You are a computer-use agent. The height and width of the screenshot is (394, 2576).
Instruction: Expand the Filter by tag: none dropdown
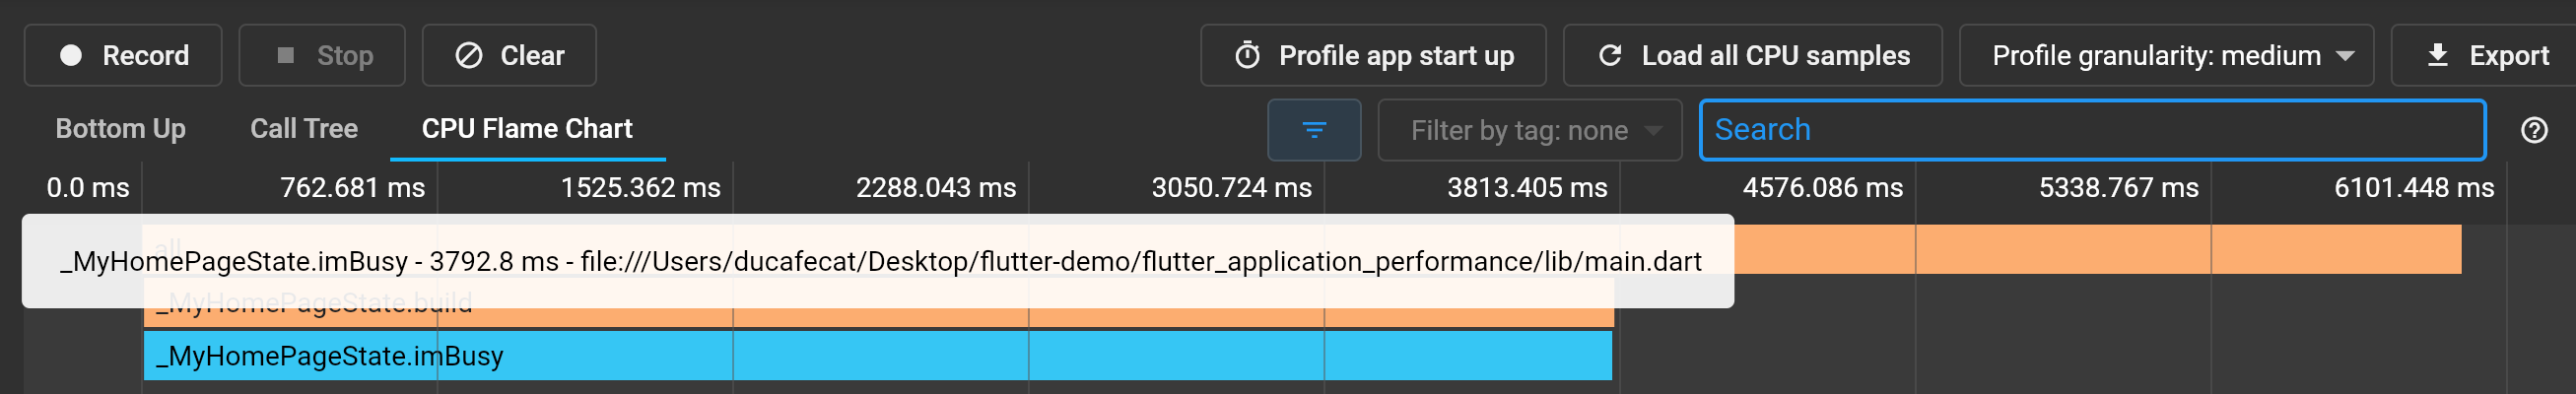pos(1529,130)
